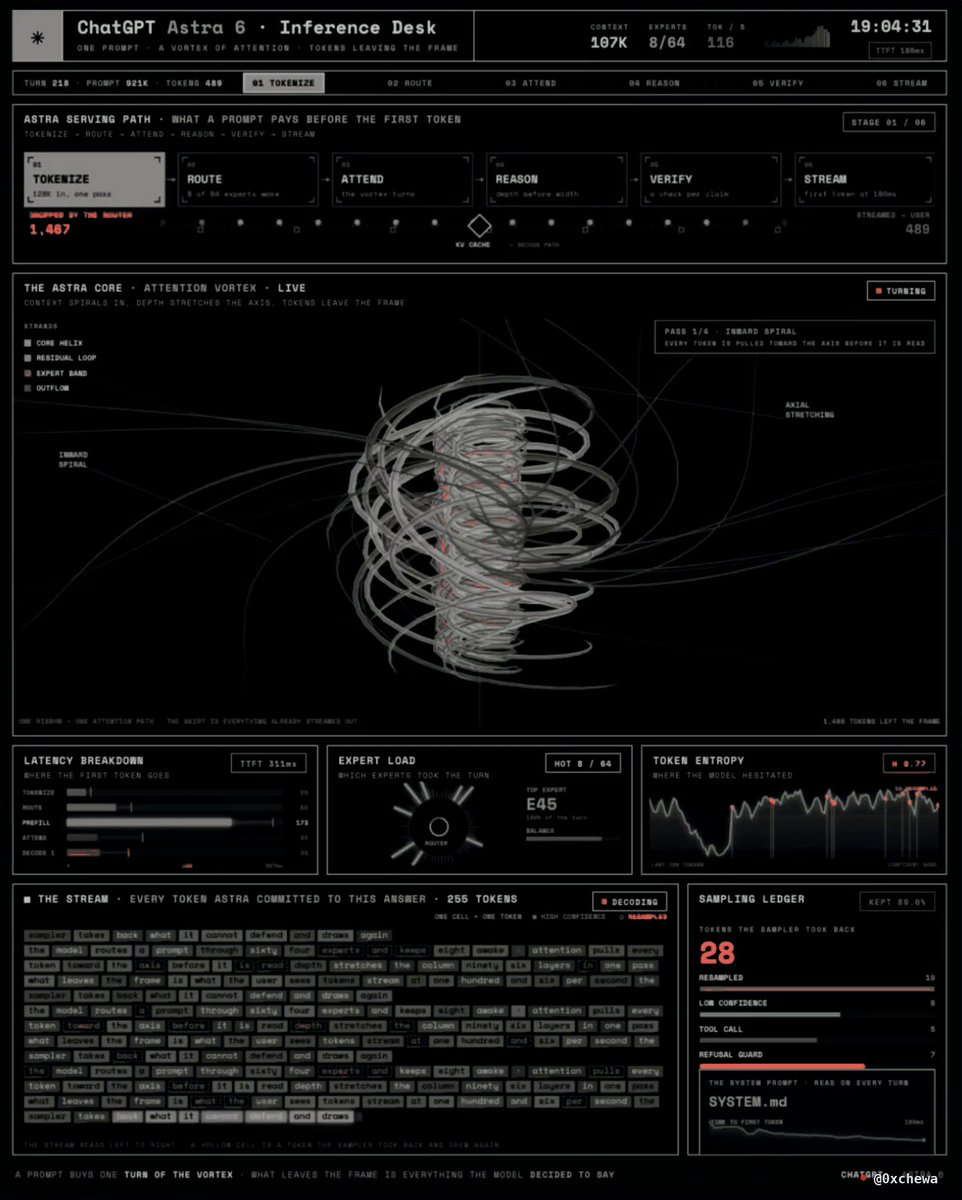Go to the 04 REASON tab

[654, 83]
